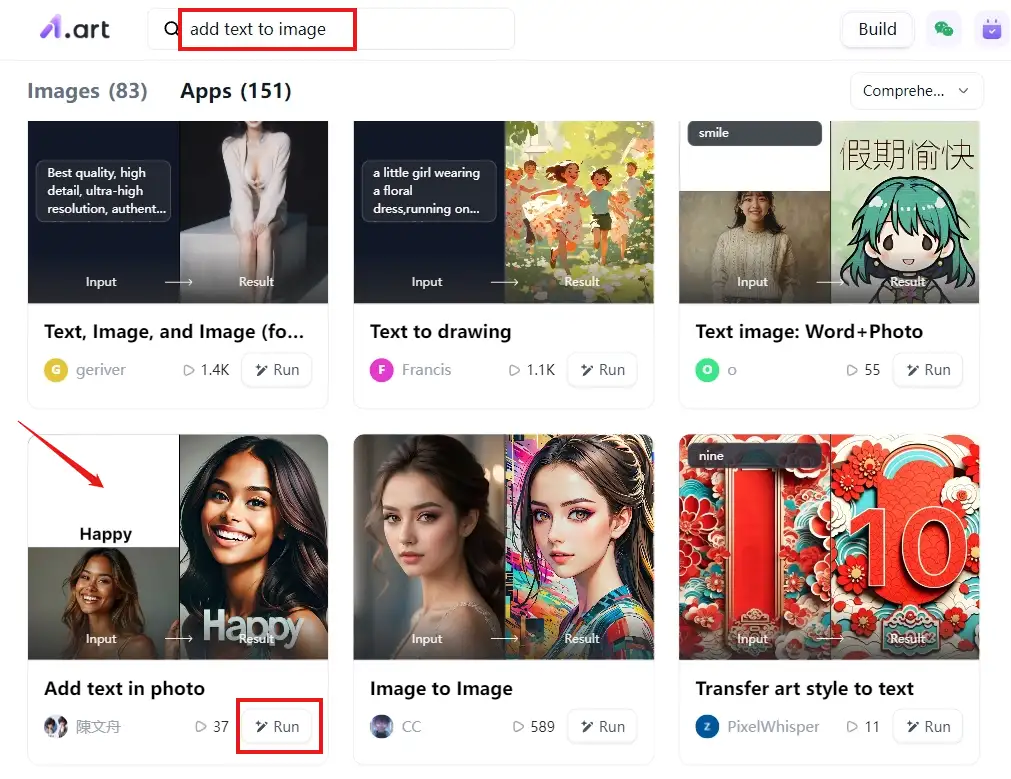
Task: Click PixelWhisper's blue avatar icon
Action: point(707,727)
